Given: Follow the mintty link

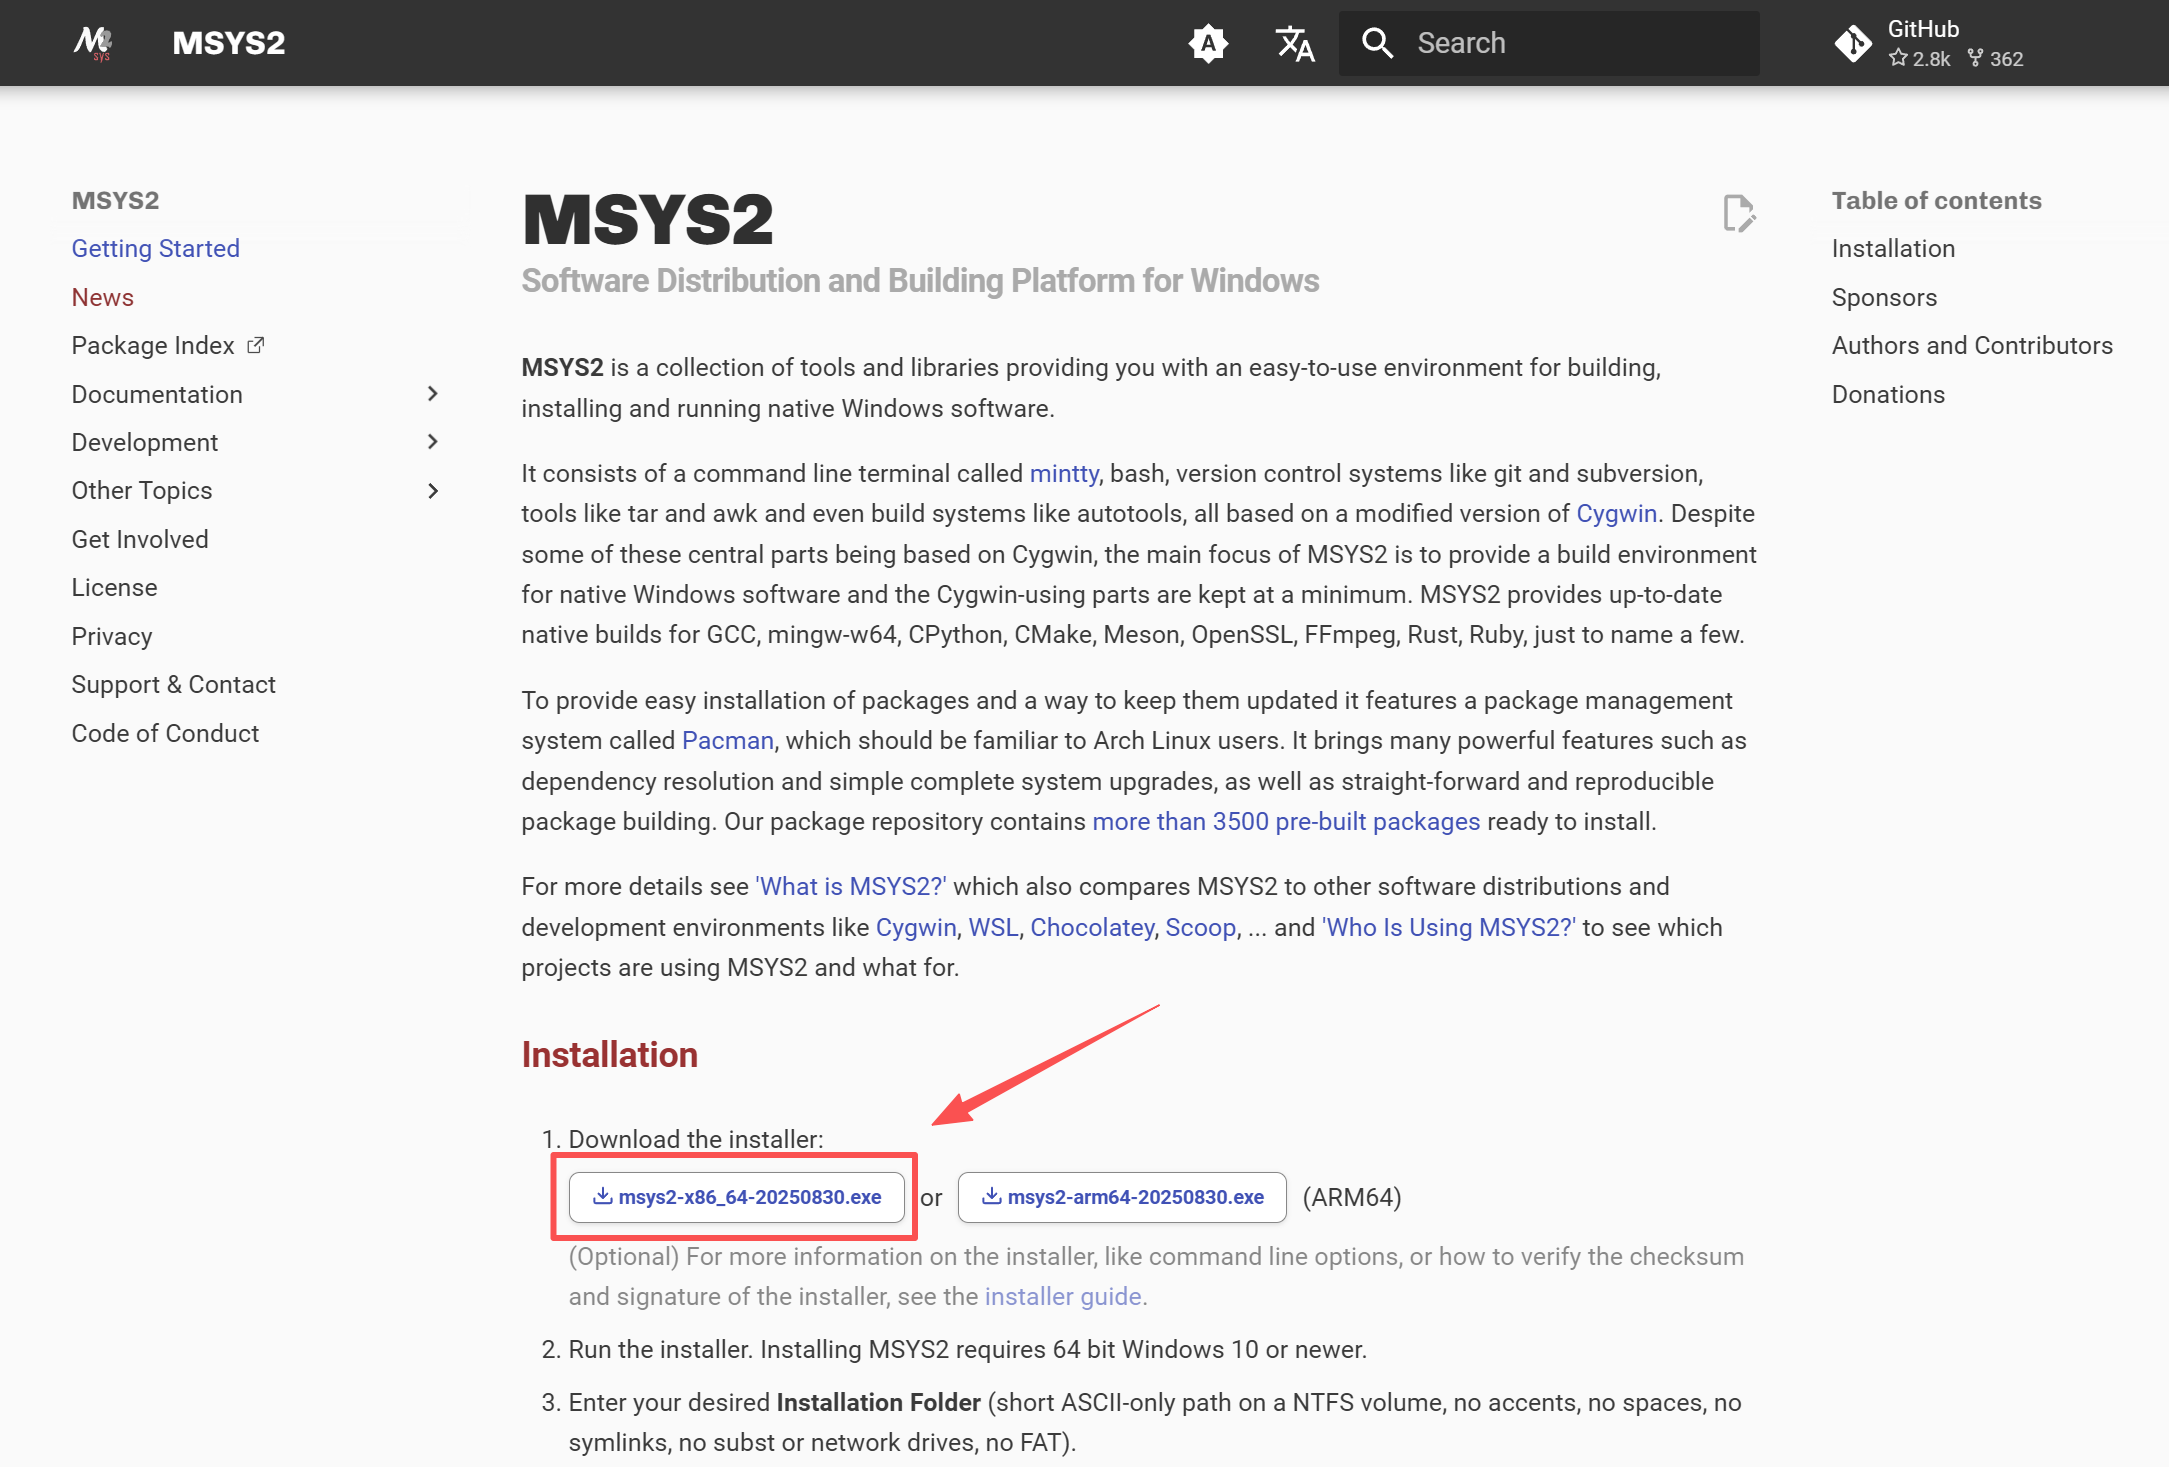Looking at the screenshot, I should pos(1064,473).
